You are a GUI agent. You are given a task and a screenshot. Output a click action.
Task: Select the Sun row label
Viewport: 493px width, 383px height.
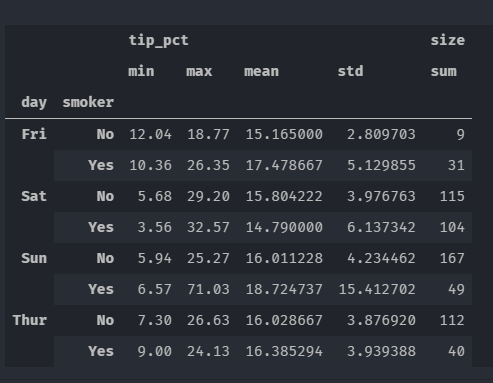[x=34, y=258]
